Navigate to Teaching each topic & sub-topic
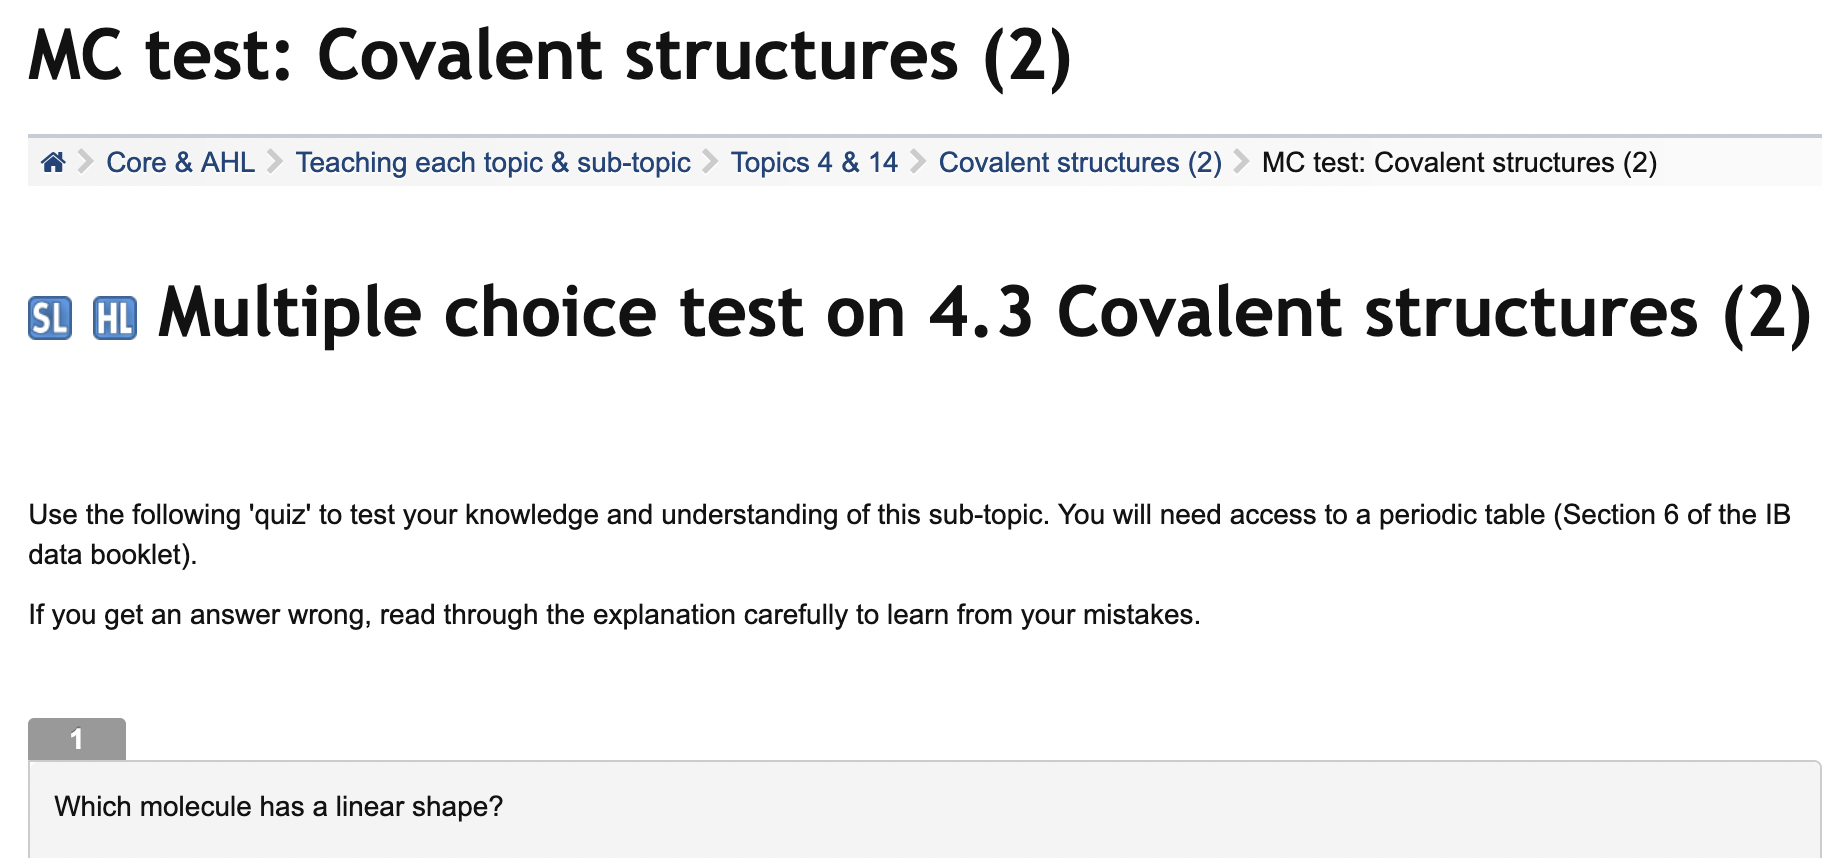 click(493, 162)
